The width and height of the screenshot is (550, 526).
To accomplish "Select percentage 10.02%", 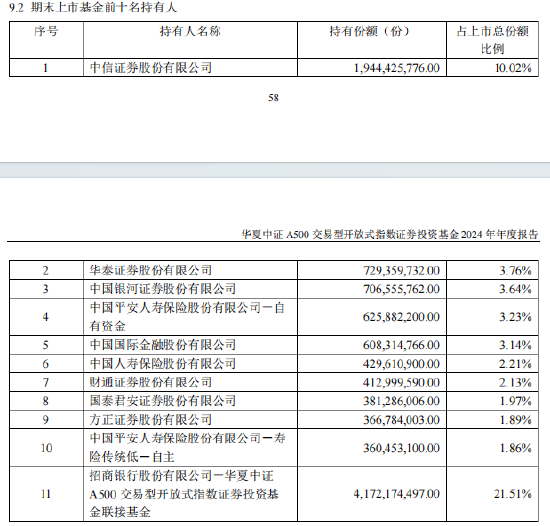I will pos(513,68).
